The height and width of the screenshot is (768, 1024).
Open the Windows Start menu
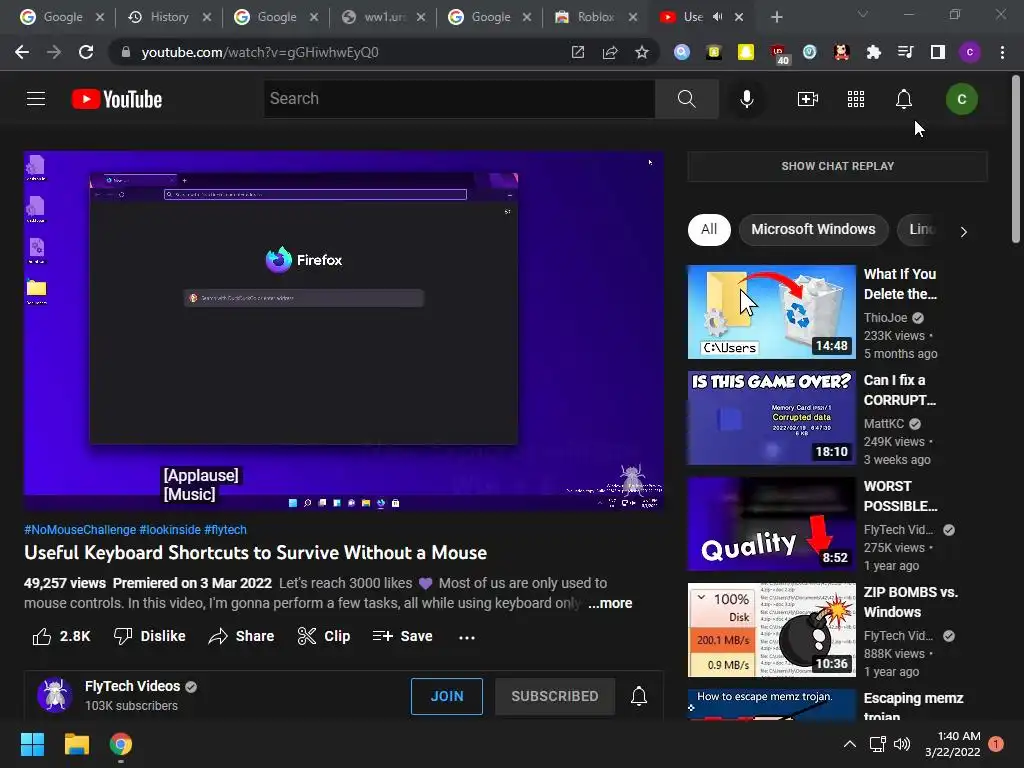pyautogui.click(x=32, y=744)
